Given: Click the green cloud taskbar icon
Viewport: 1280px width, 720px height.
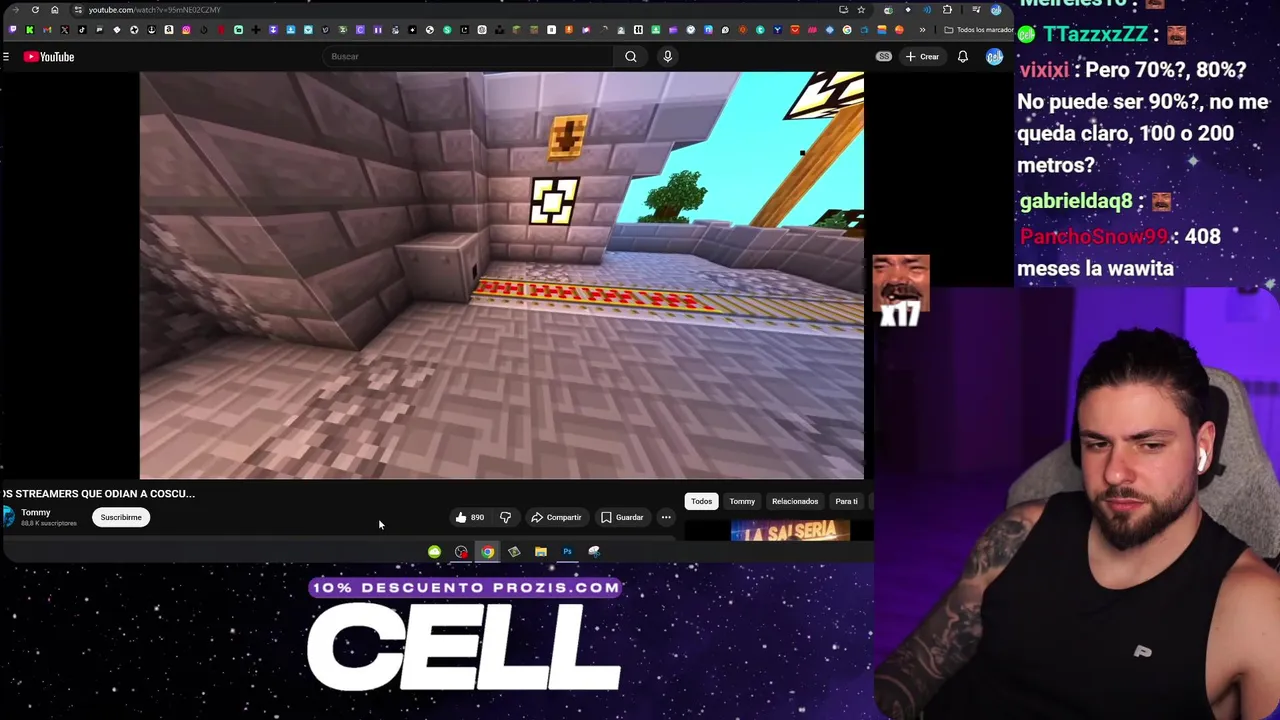Looking at the screenshot, I should point(434,552).
